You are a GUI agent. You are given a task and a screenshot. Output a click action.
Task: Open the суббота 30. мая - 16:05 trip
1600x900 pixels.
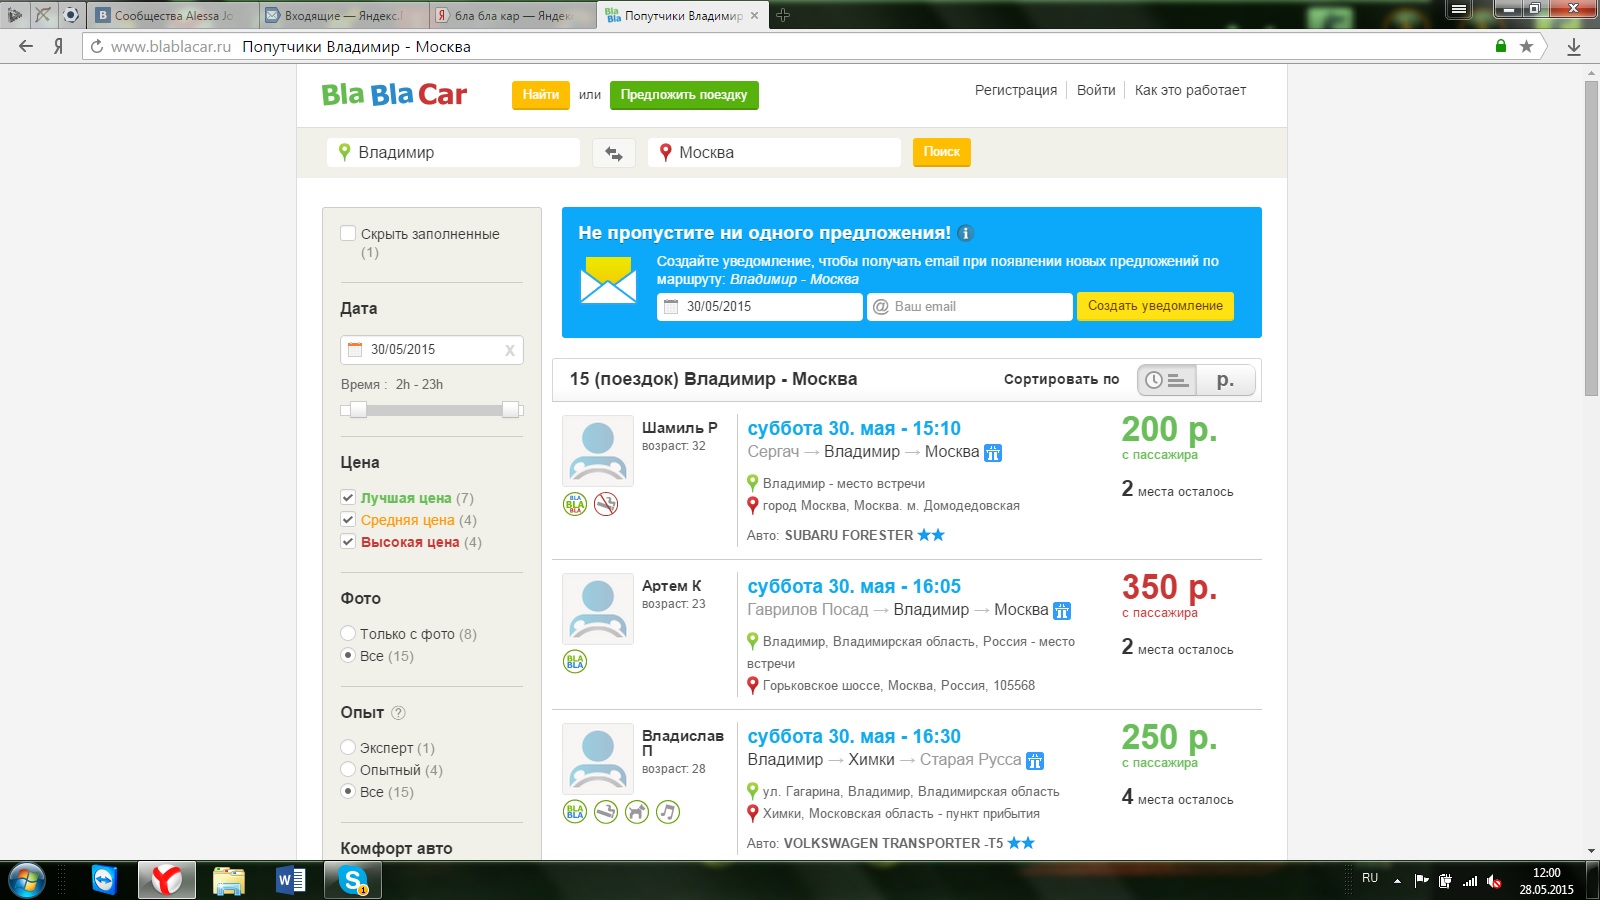tap(854, 586)
